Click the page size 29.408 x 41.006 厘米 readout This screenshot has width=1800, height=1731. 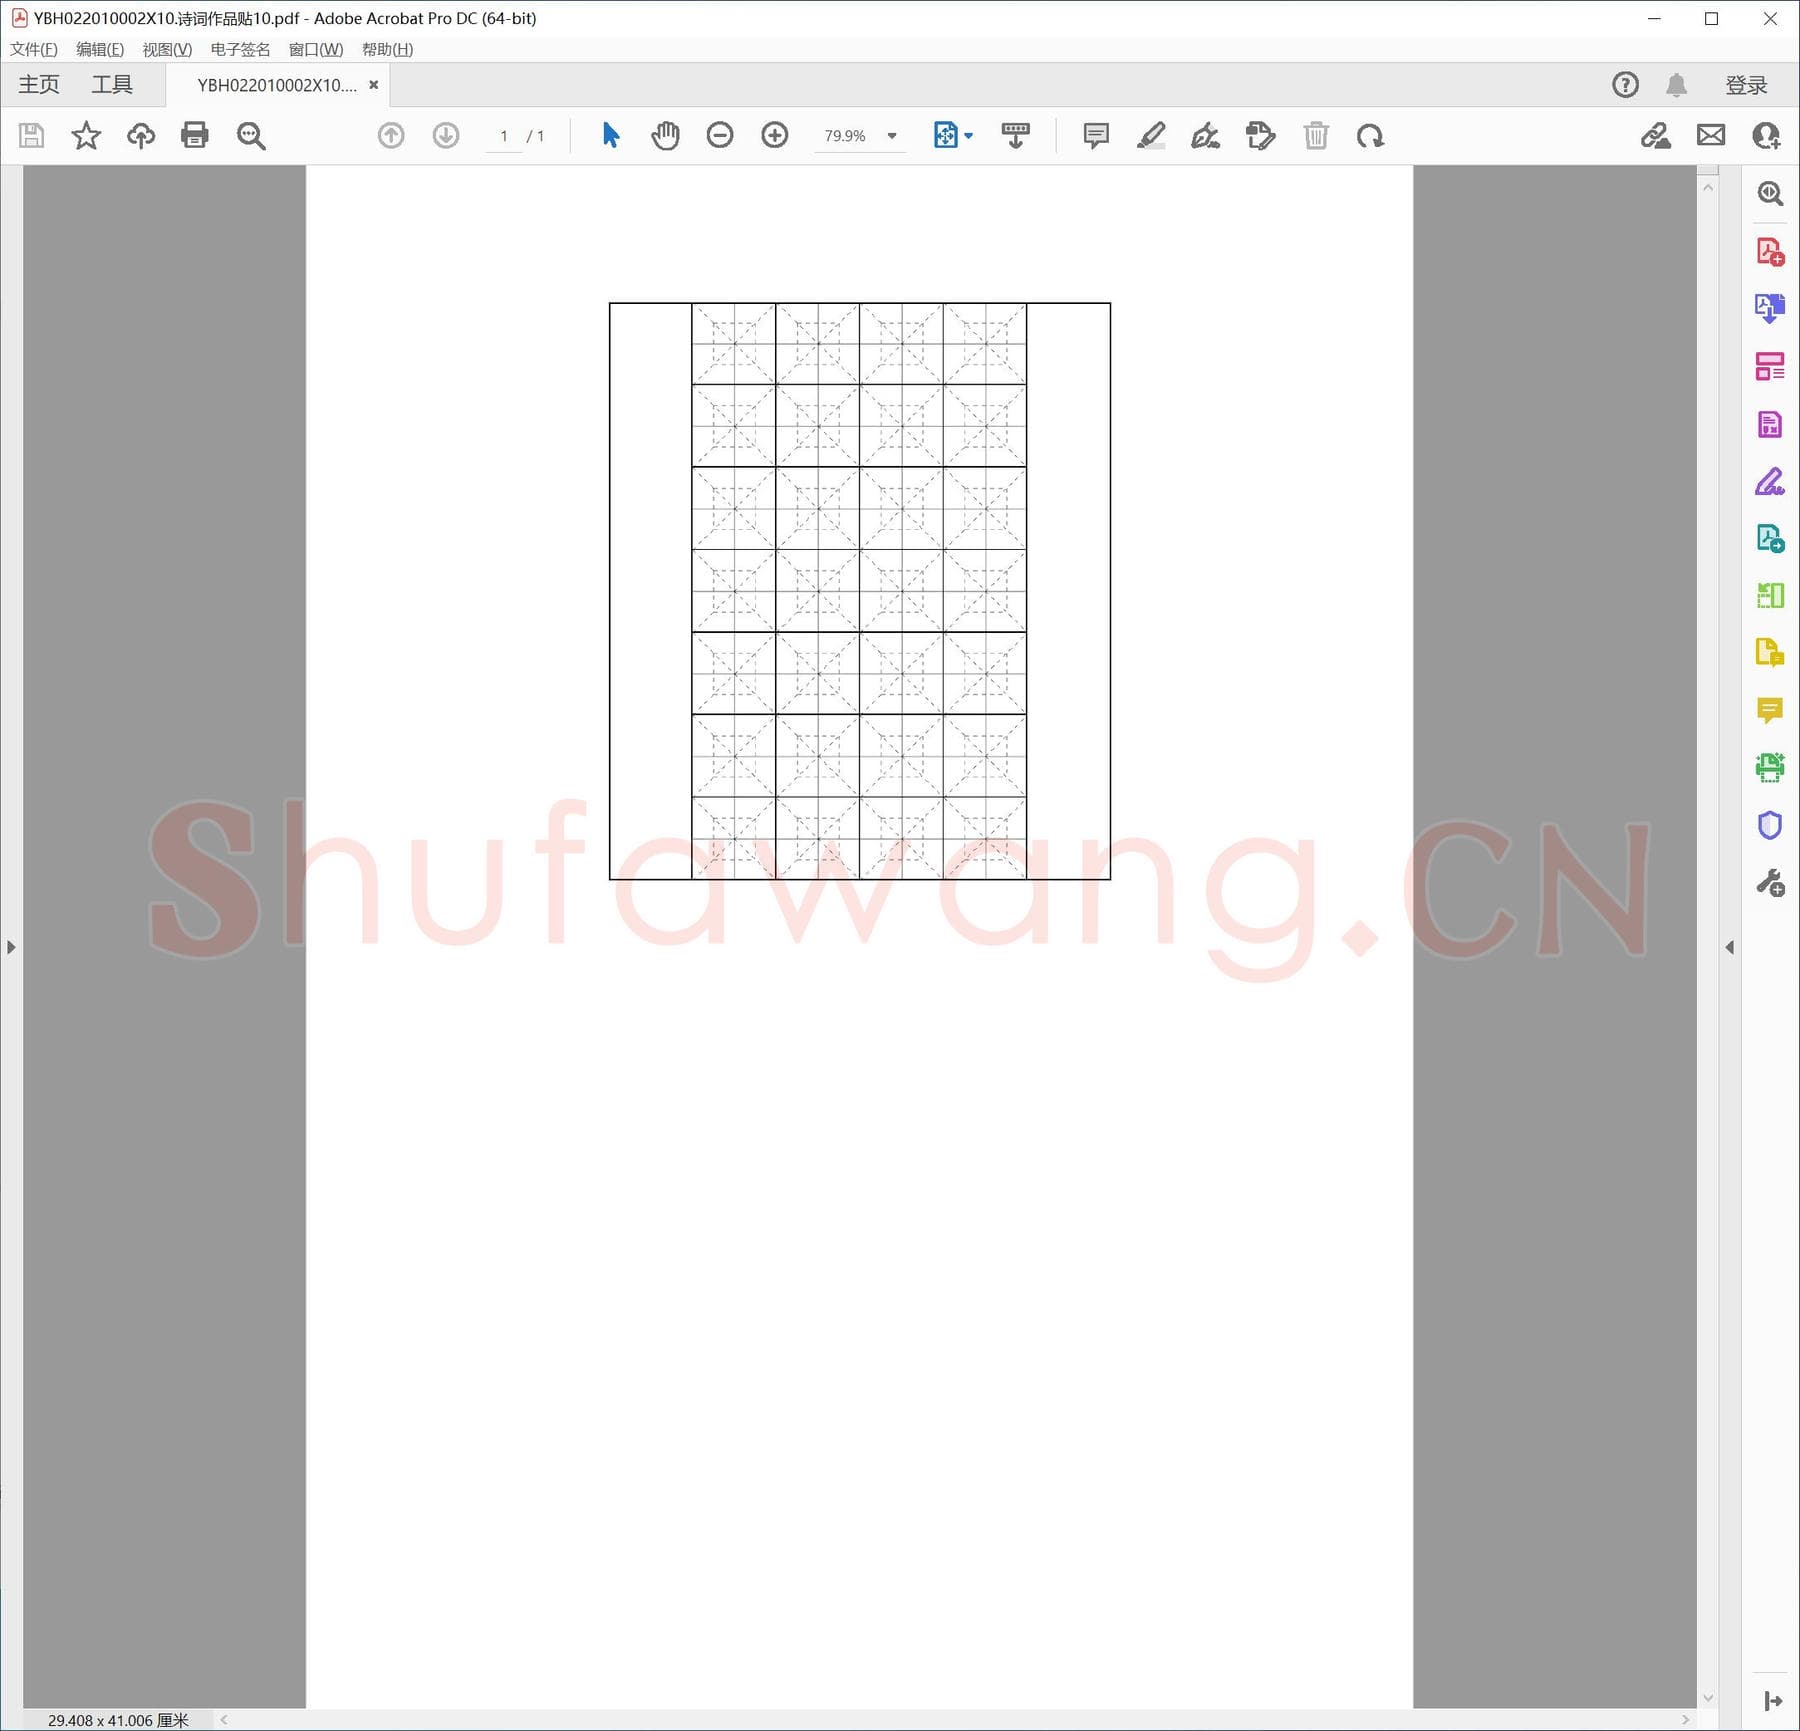point(118,1720)
